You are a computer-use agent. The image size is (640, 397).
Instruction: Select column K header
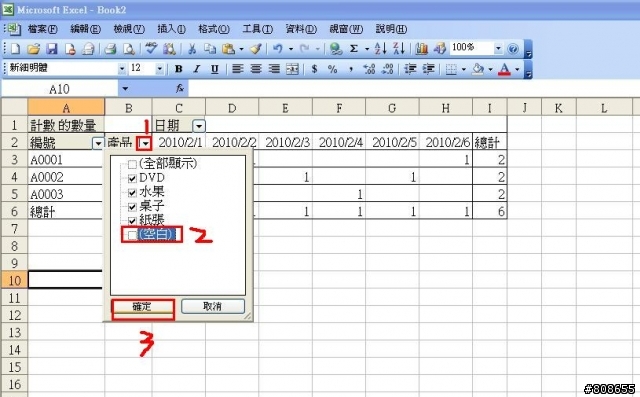[559, 108]
